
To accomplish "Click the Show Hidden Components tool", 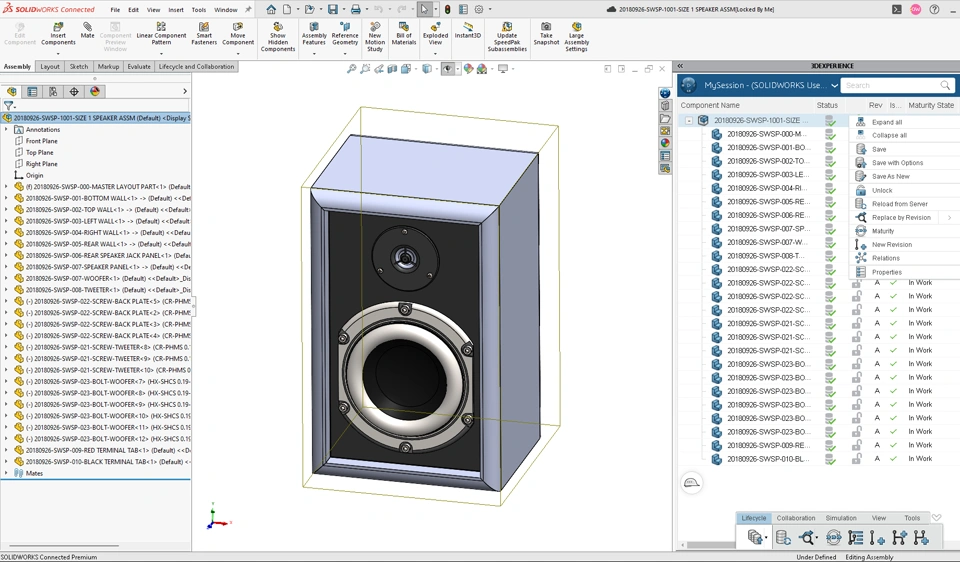I will 277,33.
